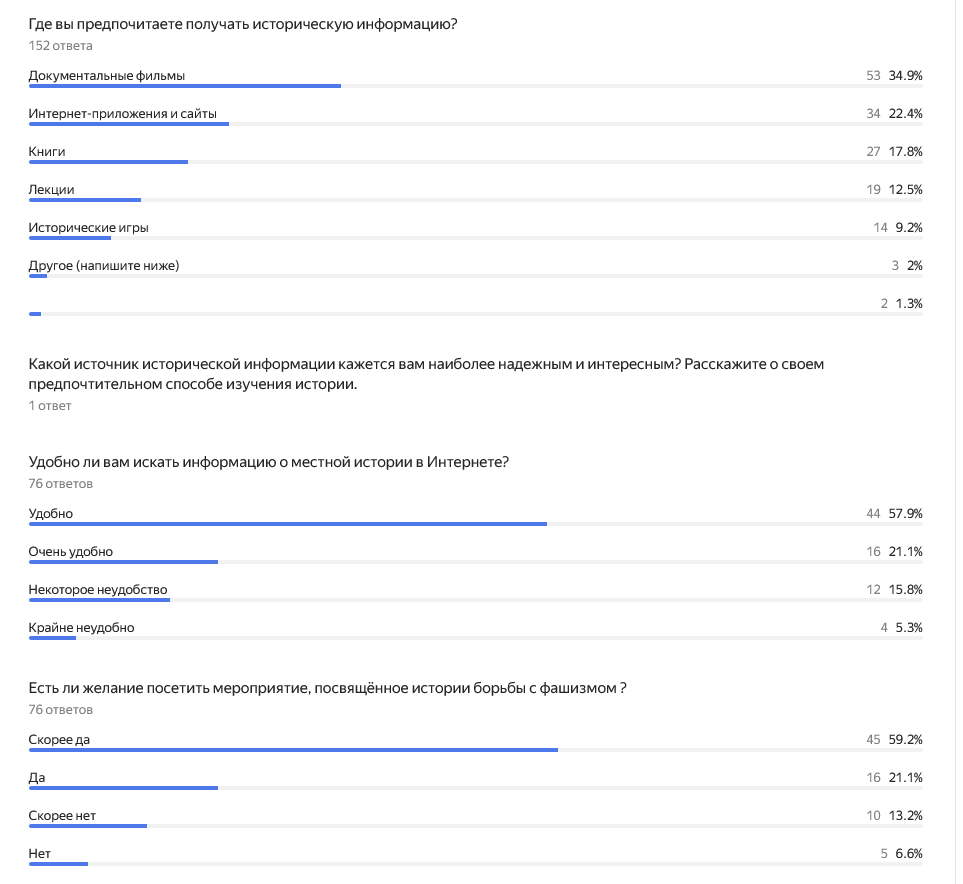
Task: Click the progress bar under 'Скорее да'
Action: (293, 751)
